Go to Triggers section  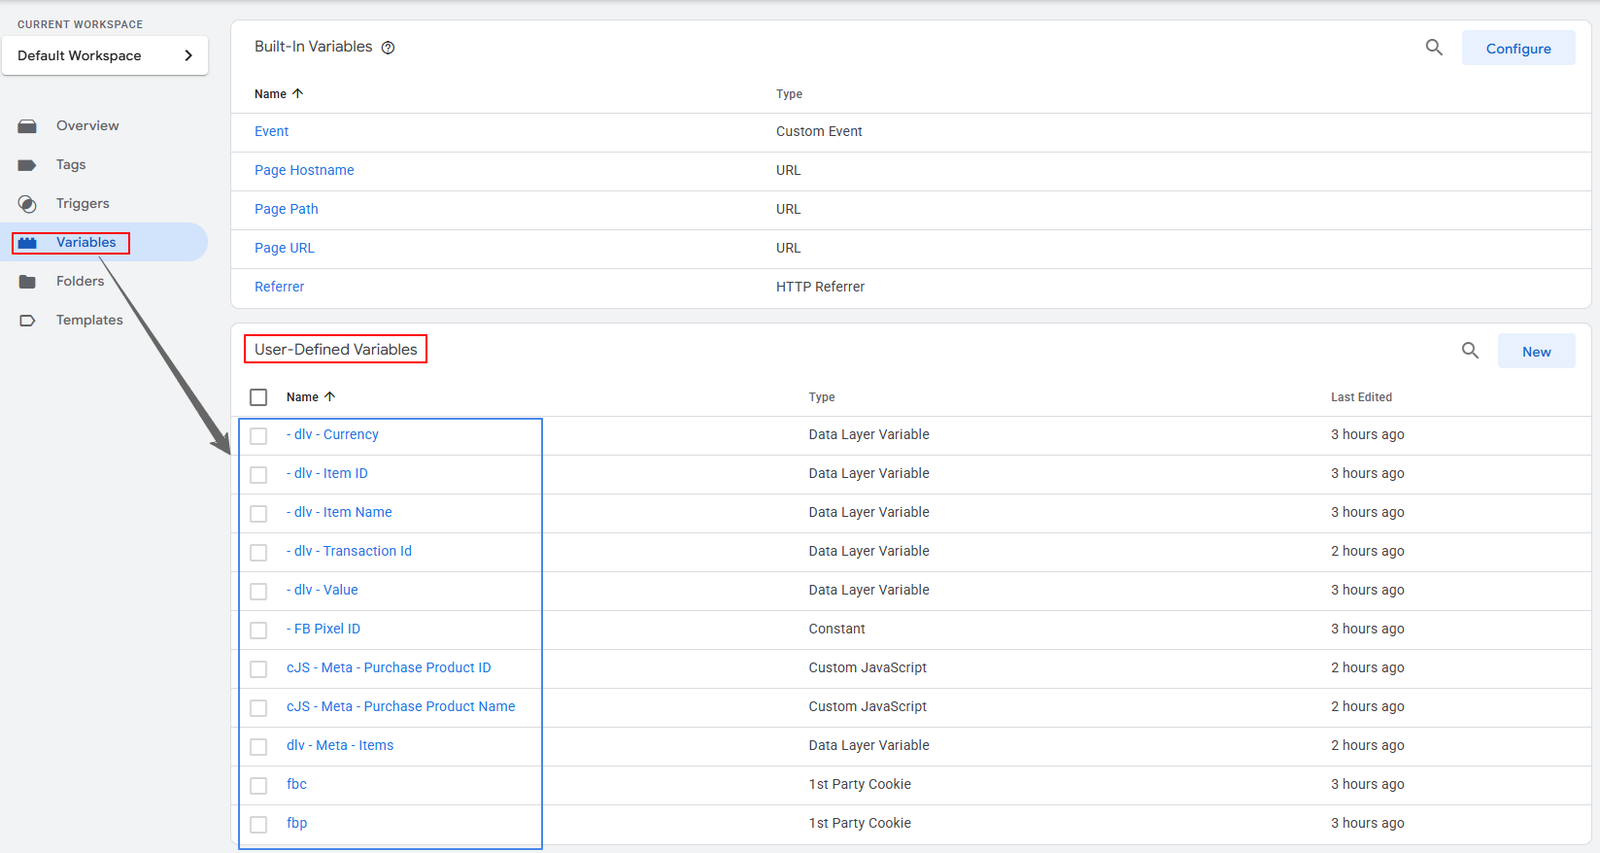(83, 204)
